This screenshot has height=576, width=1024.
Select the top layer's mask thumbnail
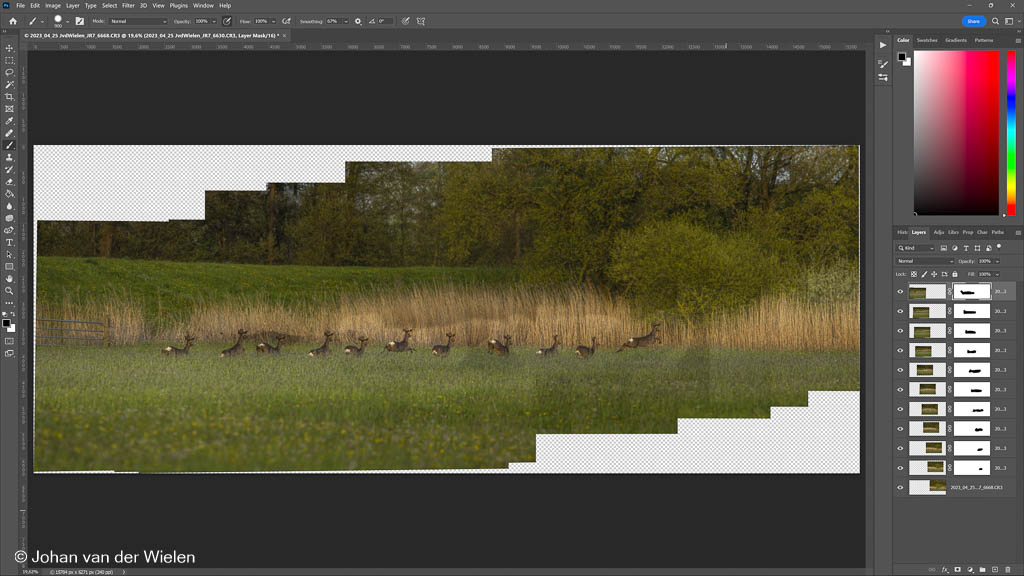[971, 292]
